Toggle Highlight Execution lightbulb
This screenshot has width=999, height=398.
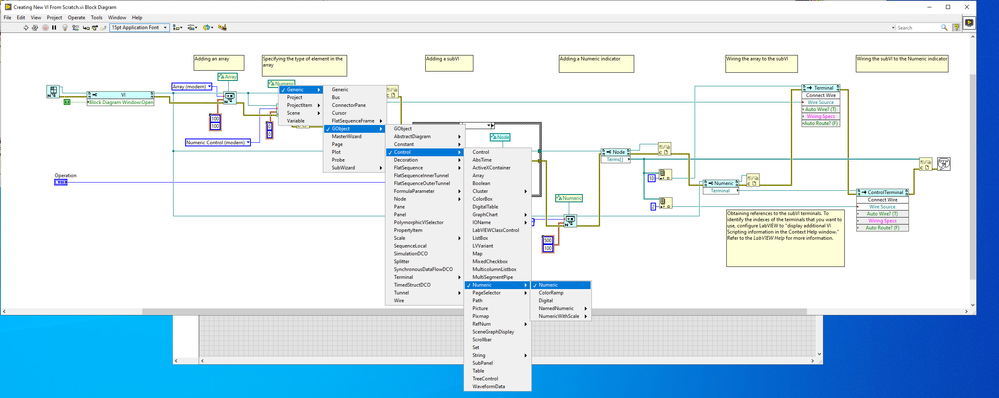[x=64, y=27]
